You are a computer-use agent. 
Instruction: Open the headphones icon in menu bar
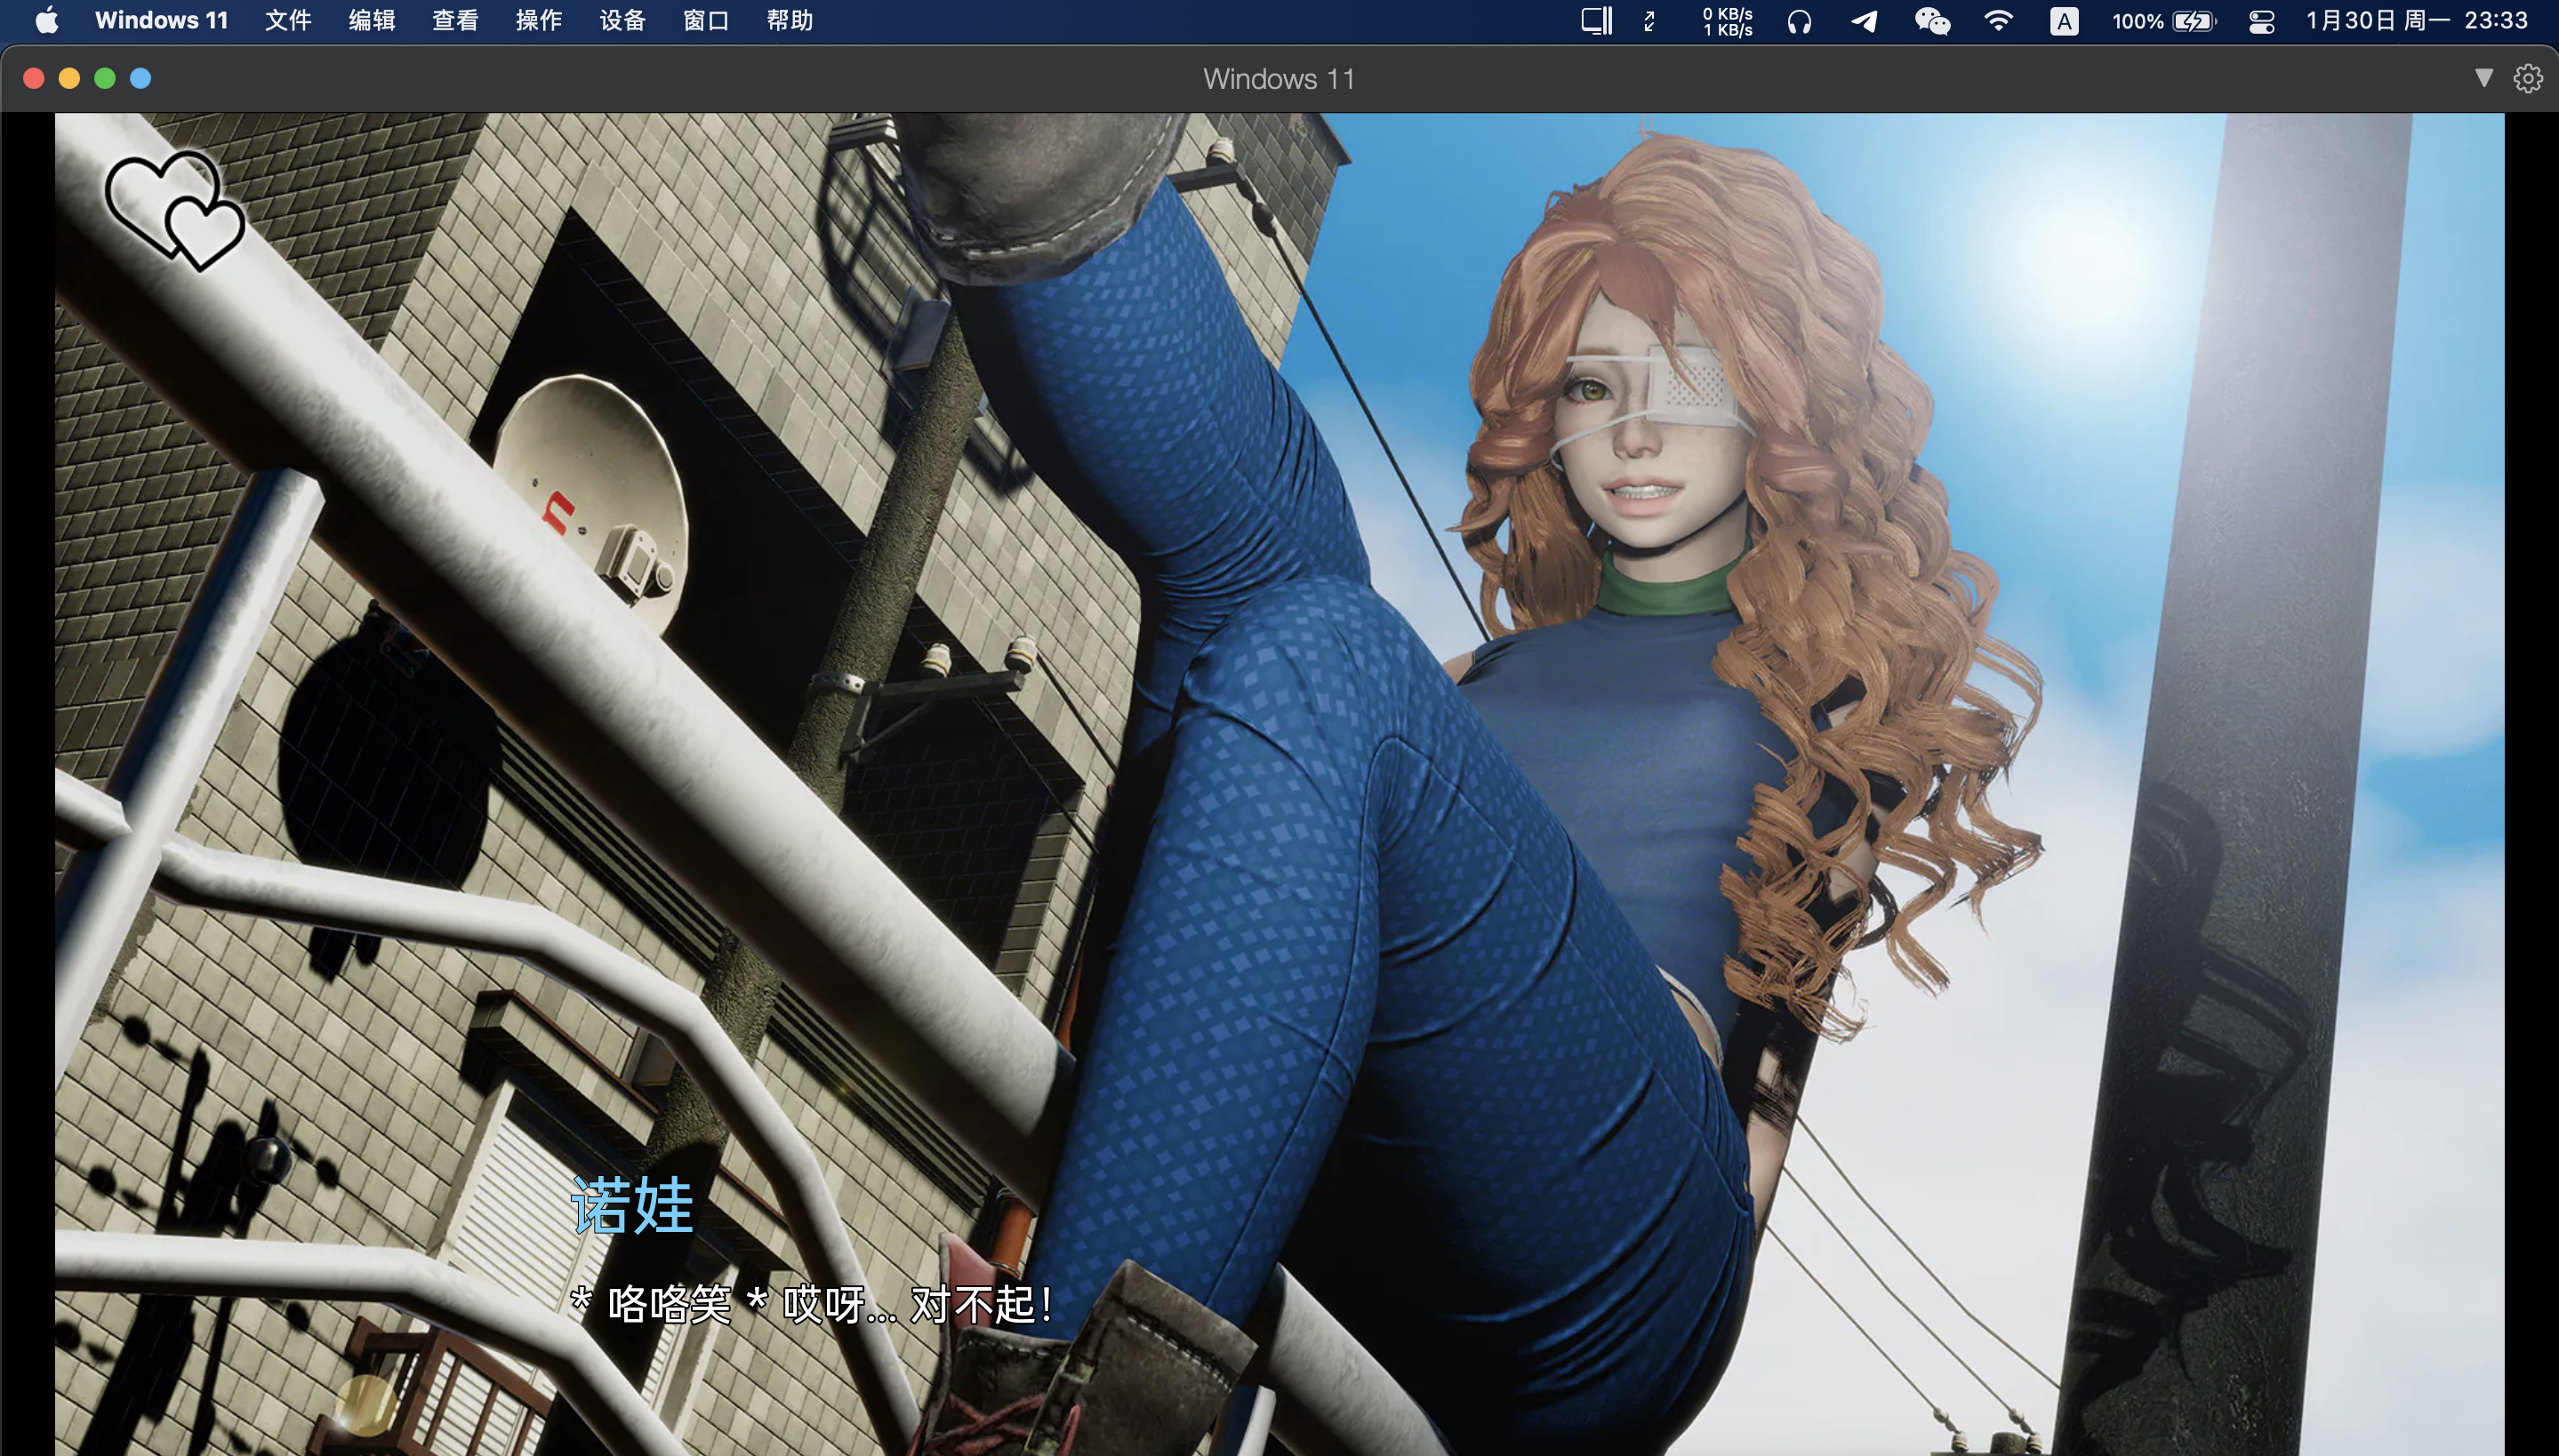point(1799,21)
